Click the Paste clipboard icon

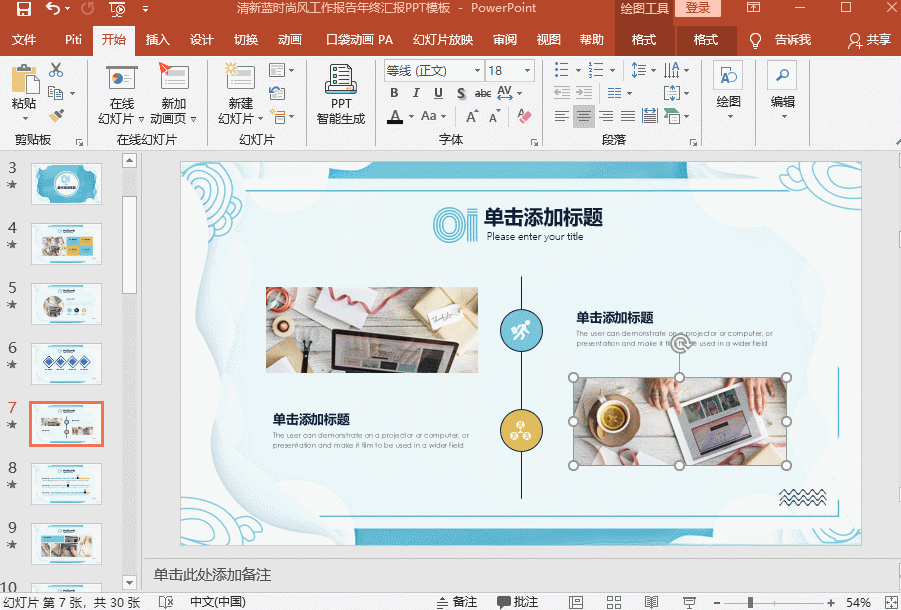pyautogui.click(x=25, y=79)
